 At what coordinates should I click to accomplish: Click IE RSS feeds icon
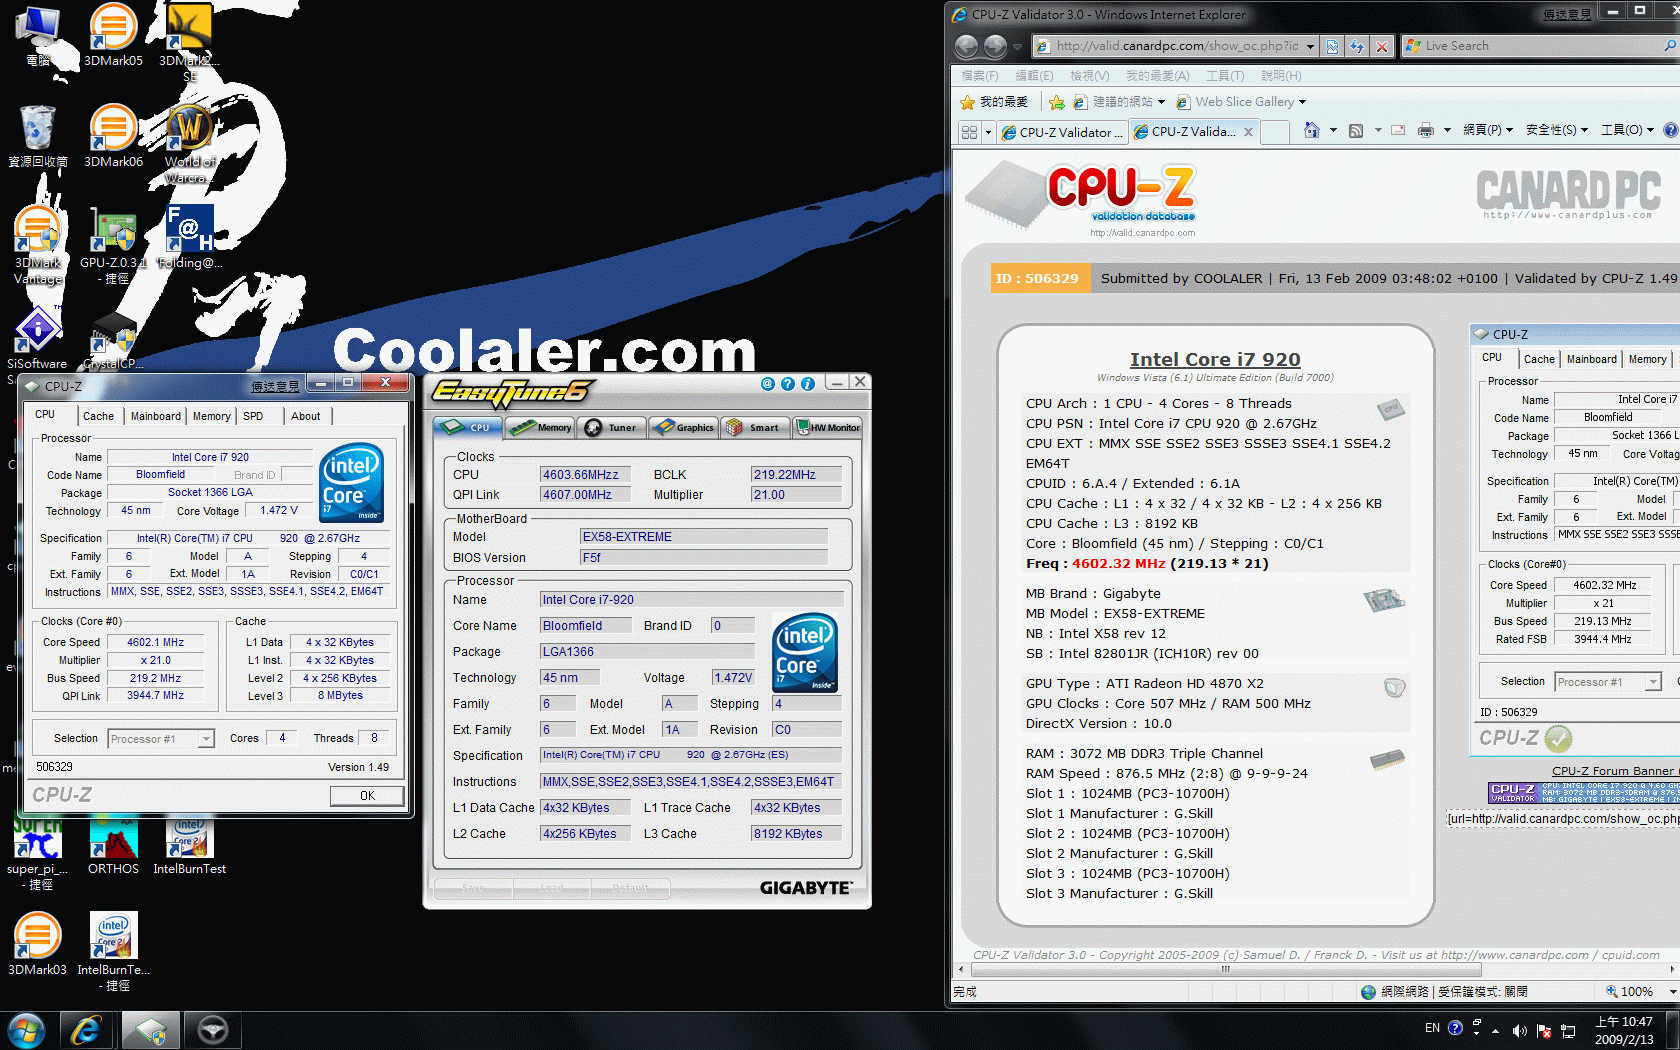[1356, 130]
